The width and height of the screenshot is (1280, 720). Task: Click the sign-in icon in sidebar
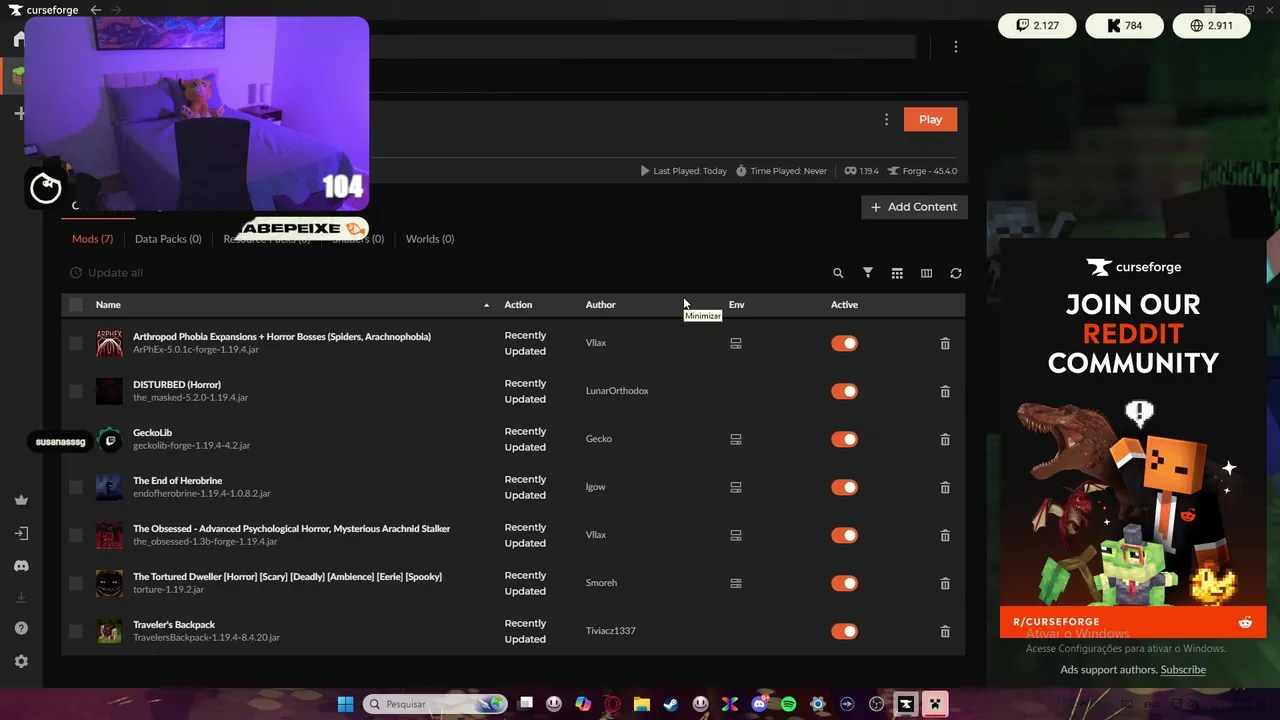pos(21,533)
